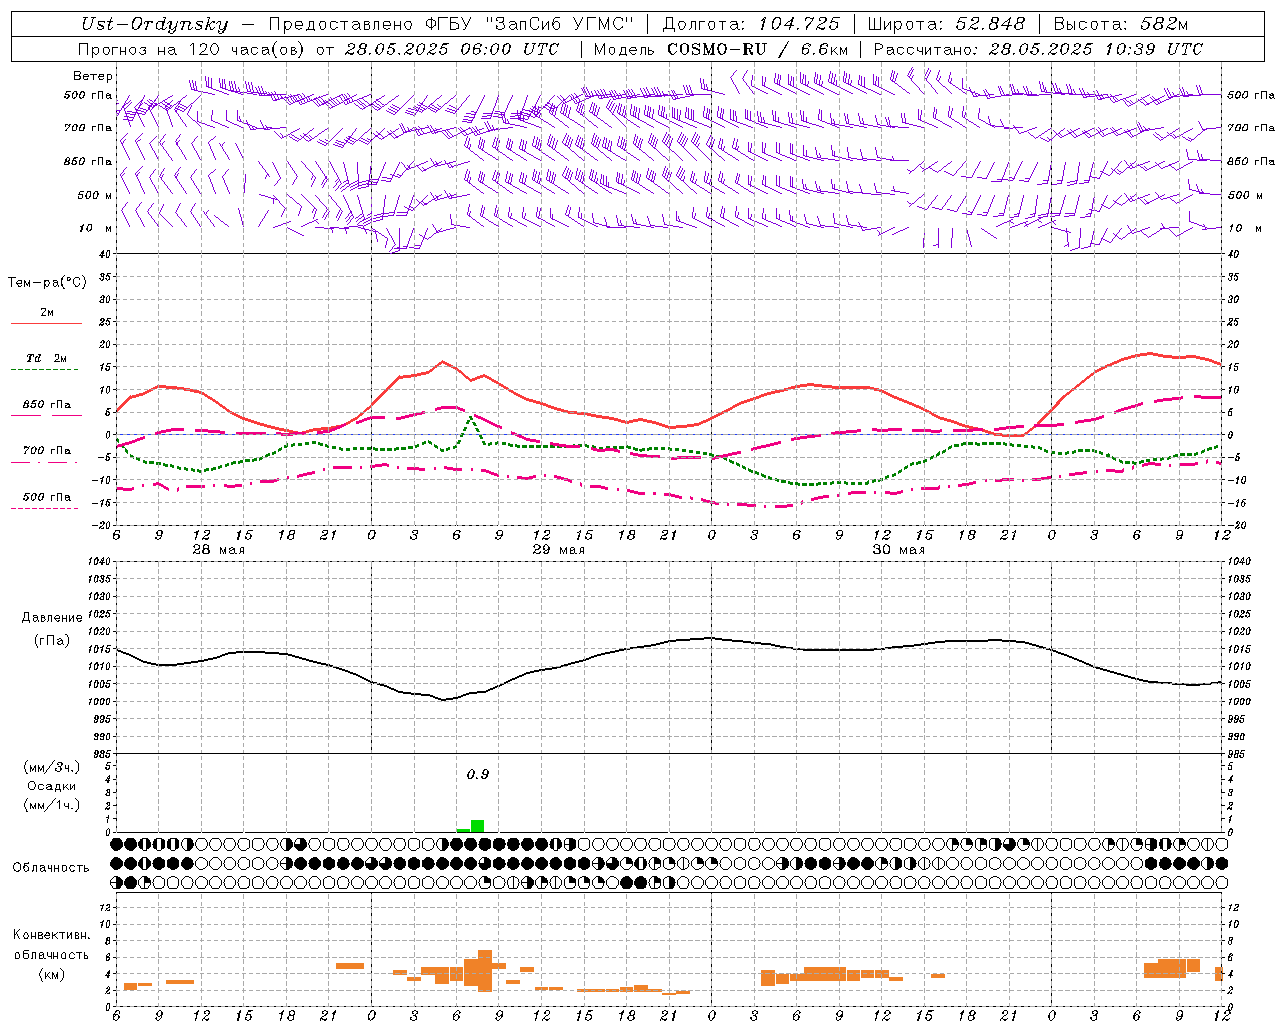Click the Облачность cloudiness label
Screen dimensions: 1280x1024
point(51,868)
